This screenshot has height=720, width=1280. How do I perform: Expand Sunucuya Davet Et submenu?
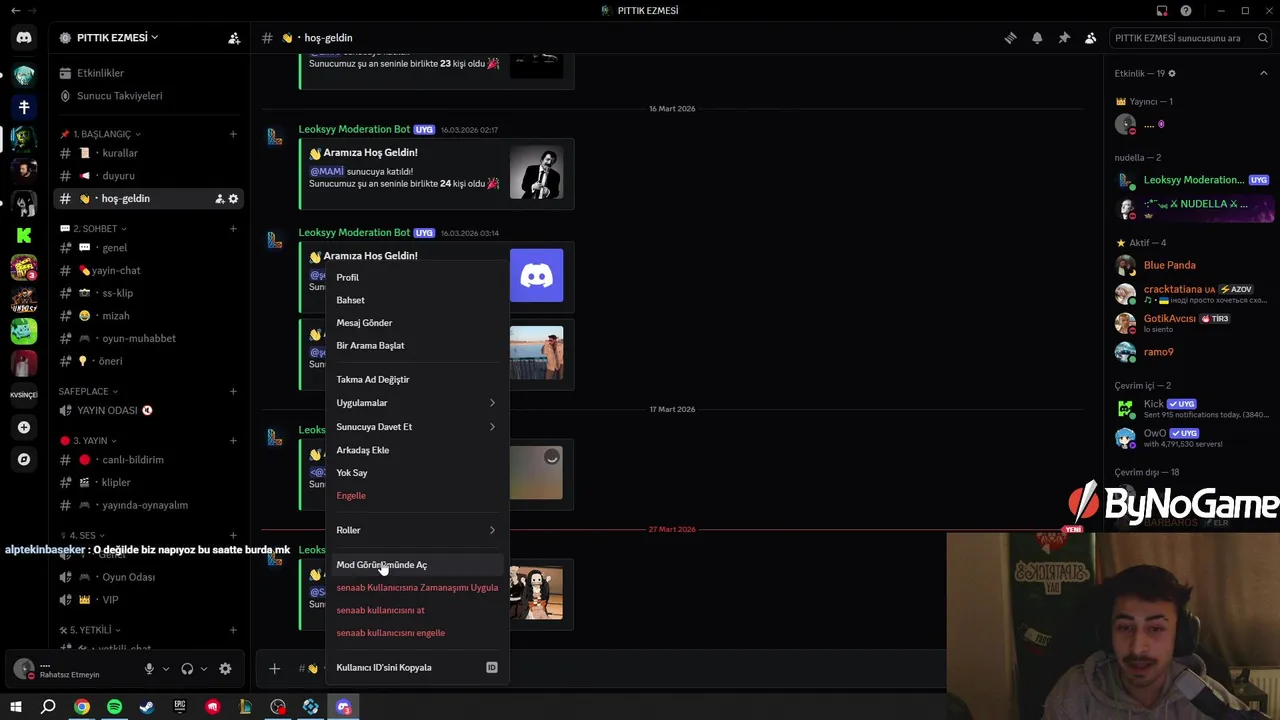coord(416,427)
